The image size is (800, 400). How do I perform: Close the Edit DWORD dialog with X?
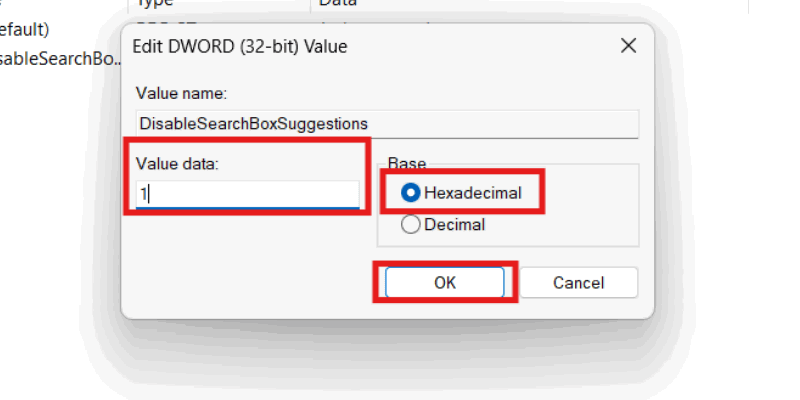pyautogui.click(x=628, y=46)
